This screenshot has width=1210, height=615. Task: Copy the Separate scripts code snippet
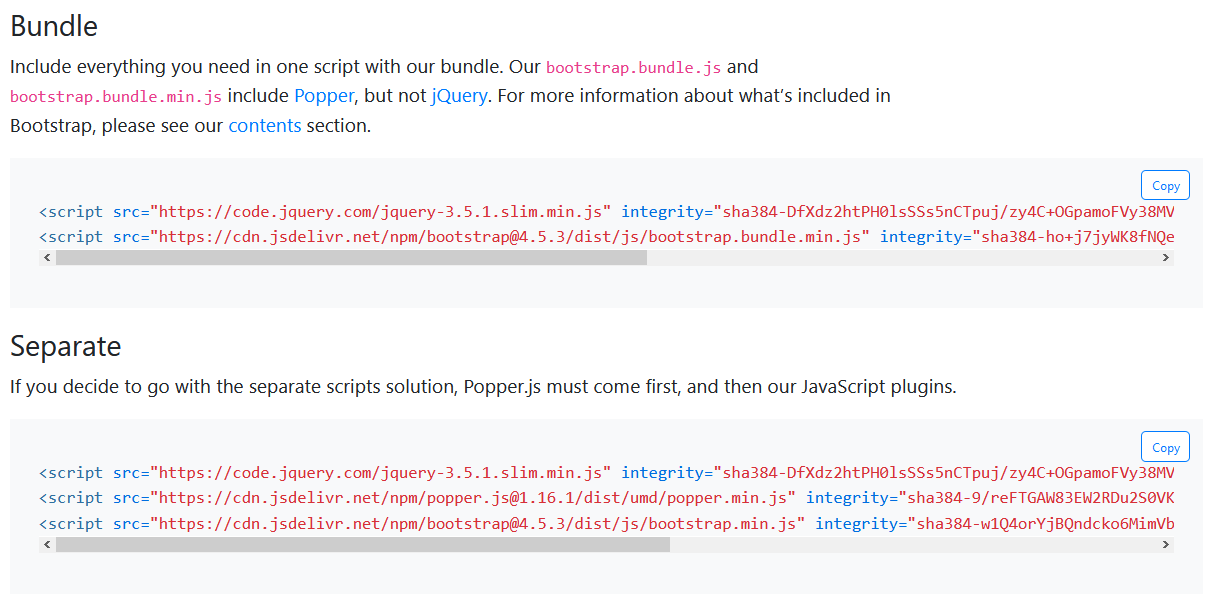(x=1165, y=447)
